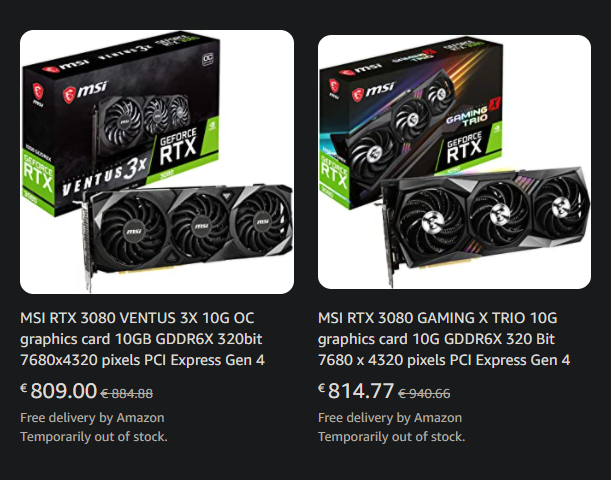
Task: Click Free delivery by Amazon under the VENTUS listing
Action: (92, 418)
